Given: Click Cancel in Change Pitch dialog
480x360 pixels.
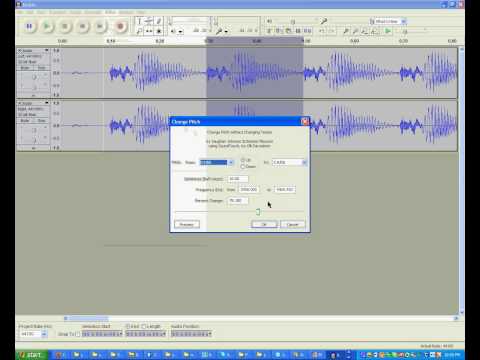Looking at the screenshot, I should [x=292, y=224].
